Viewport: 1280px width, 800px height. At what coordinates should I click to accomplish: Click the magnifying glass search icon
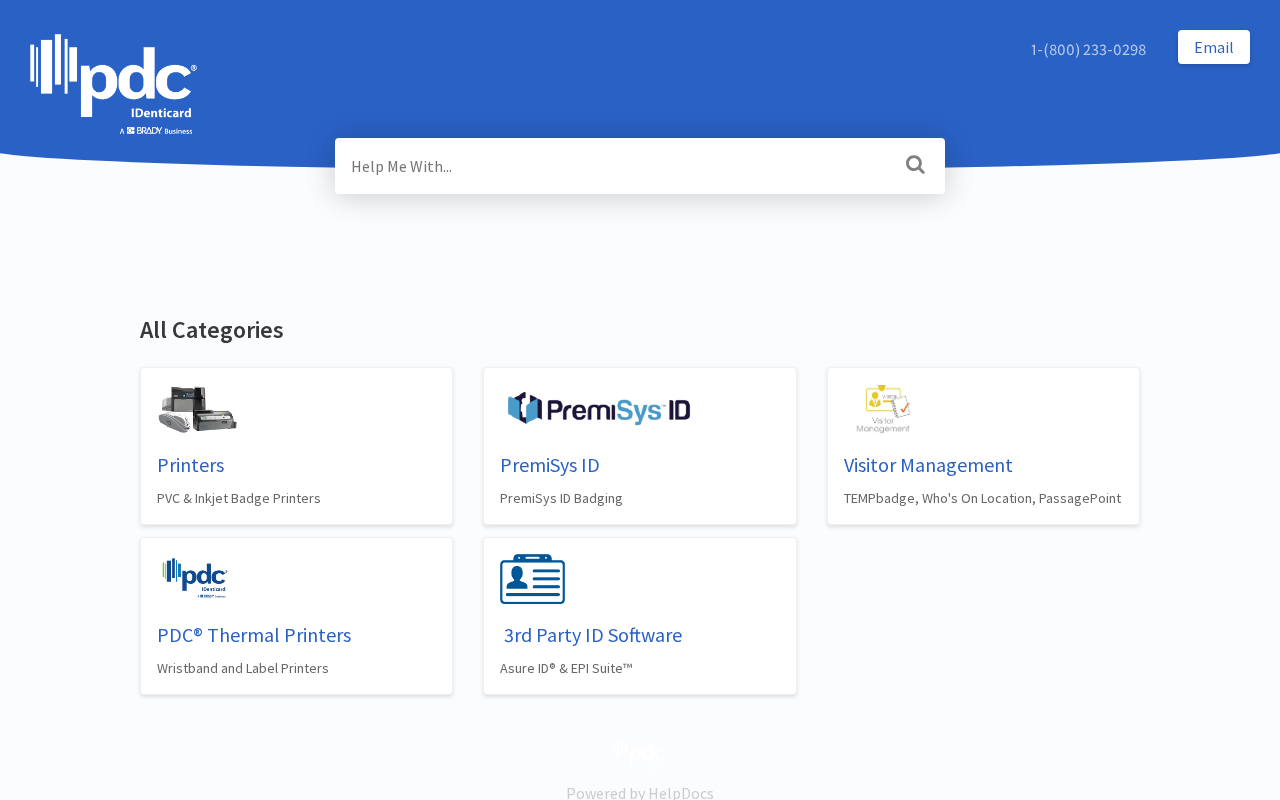(x=915, y=165)
